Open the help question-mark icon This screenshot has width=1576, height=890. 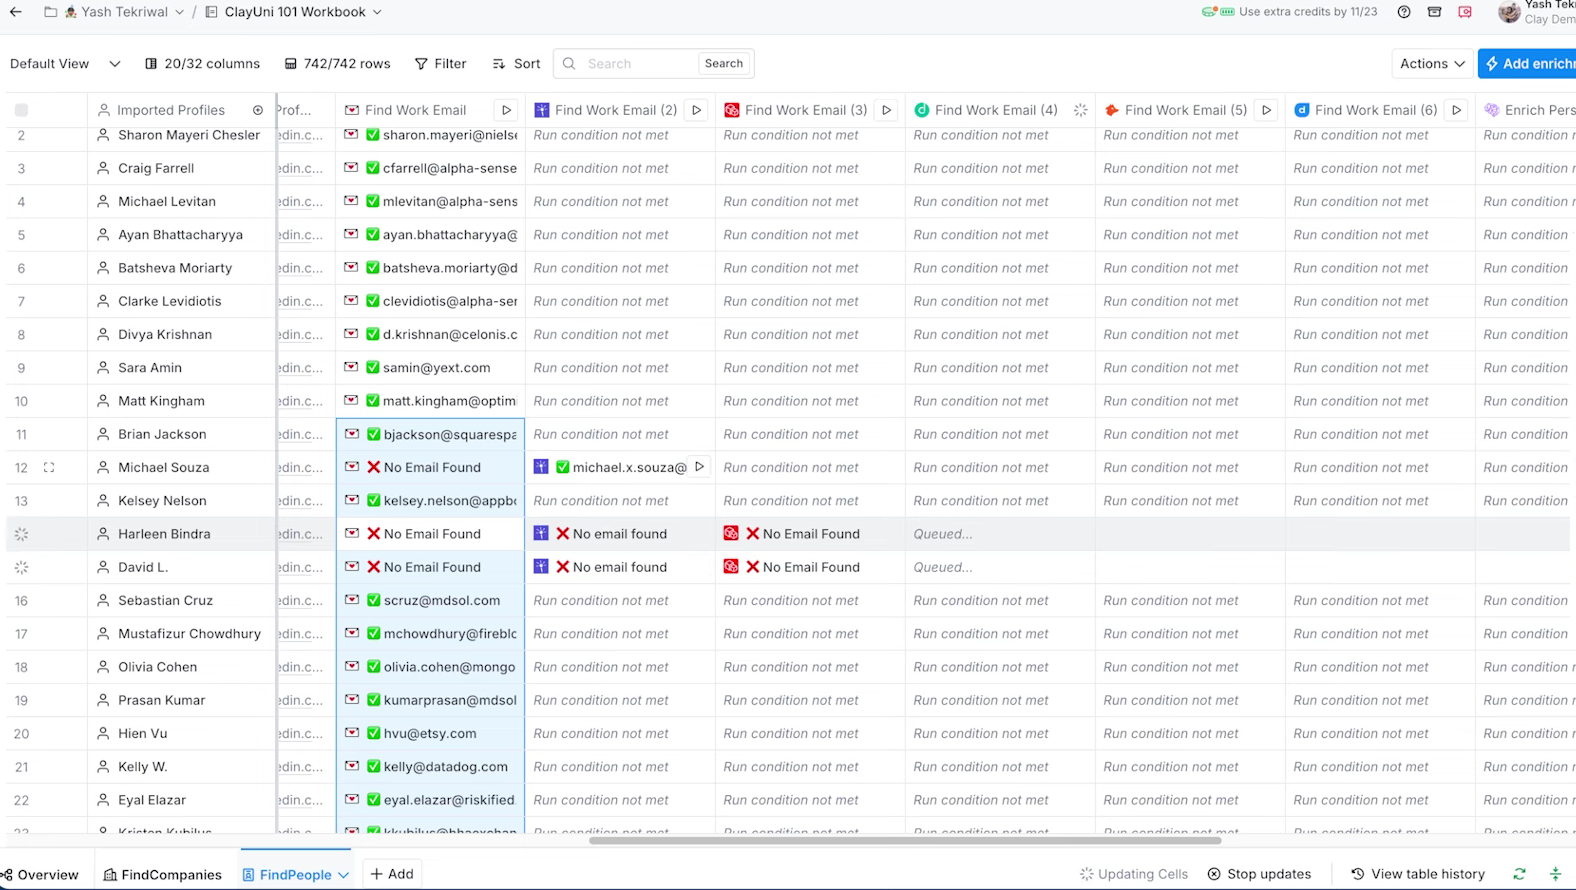click(1404, 12)
